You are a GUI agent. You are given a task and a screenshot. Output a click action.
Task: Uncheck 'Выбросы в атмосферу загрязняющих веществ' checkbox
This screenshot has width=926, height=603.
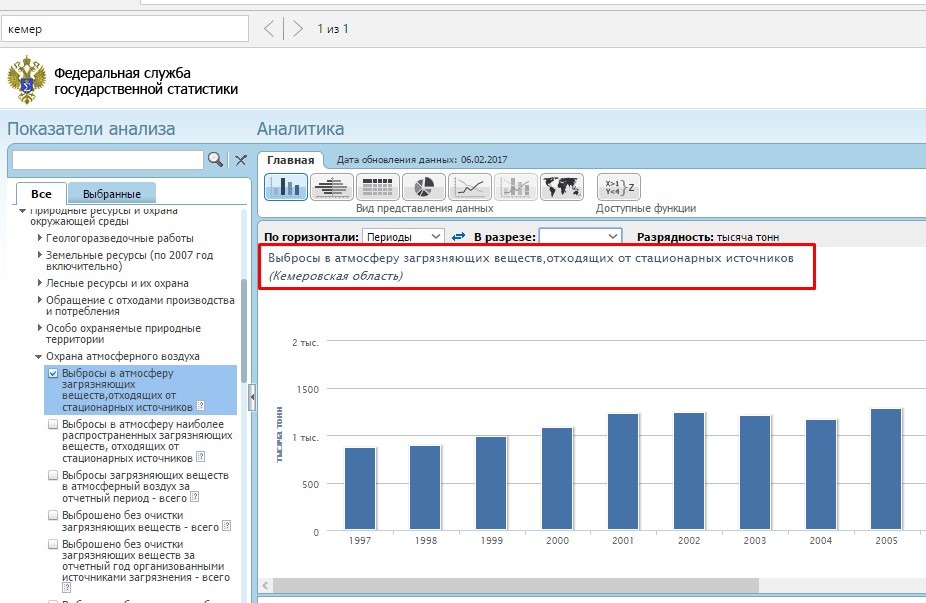point(53,373)
